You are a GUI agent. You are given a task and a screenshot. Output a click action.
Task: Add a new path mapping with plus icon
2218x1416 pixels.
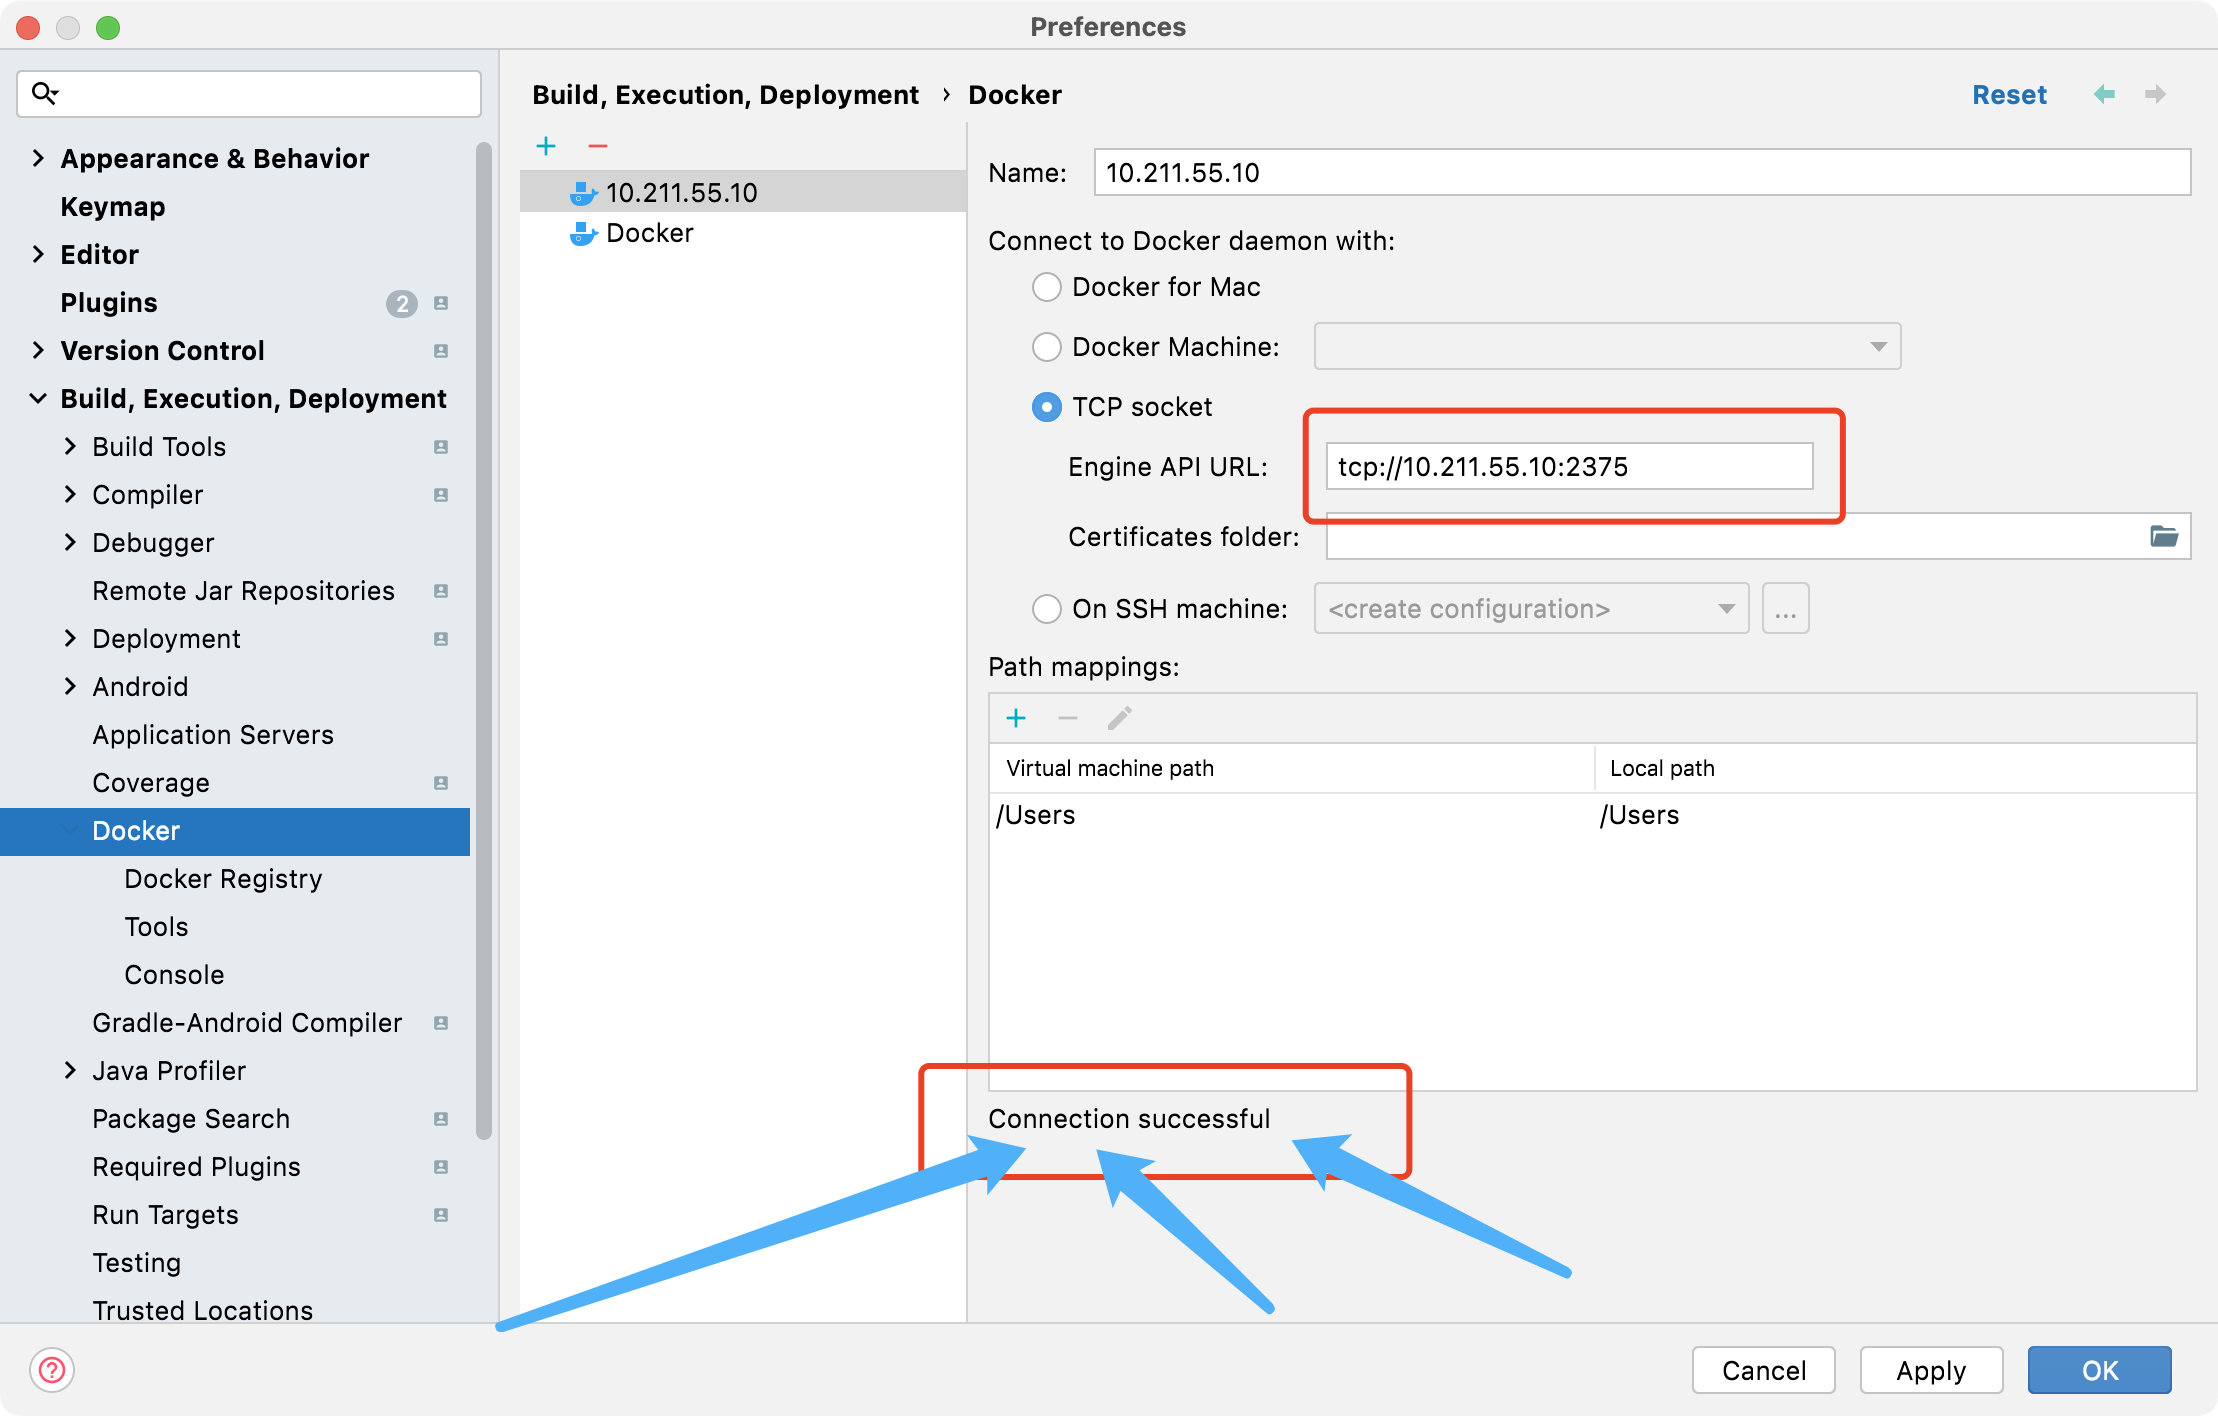tap(1016, 718)
